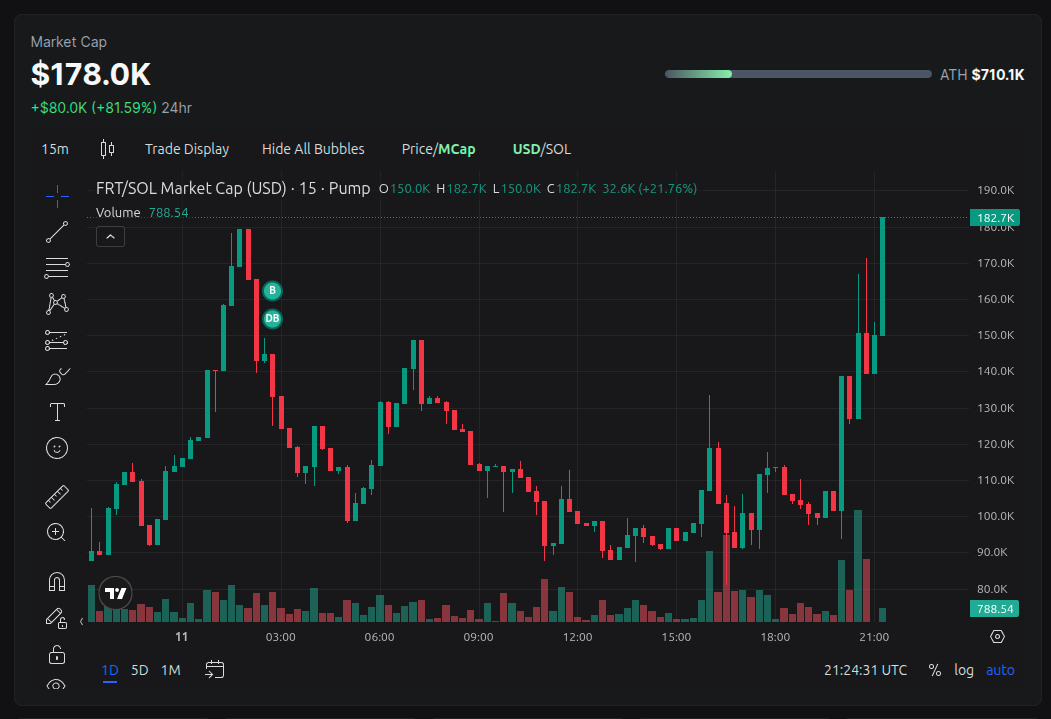Toggle Hide All Bubbles
Screen dimensions: 1051x719
[313, 148]
